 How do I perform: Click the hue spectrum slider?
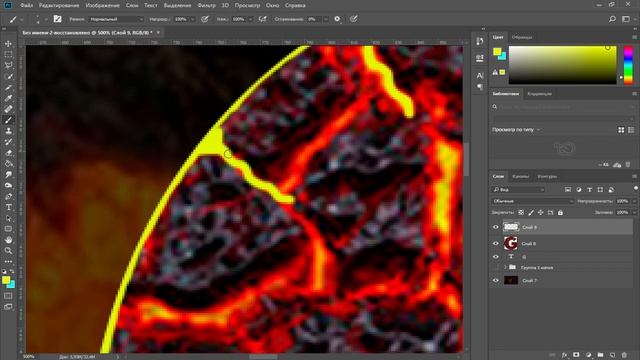pos(628,65)
